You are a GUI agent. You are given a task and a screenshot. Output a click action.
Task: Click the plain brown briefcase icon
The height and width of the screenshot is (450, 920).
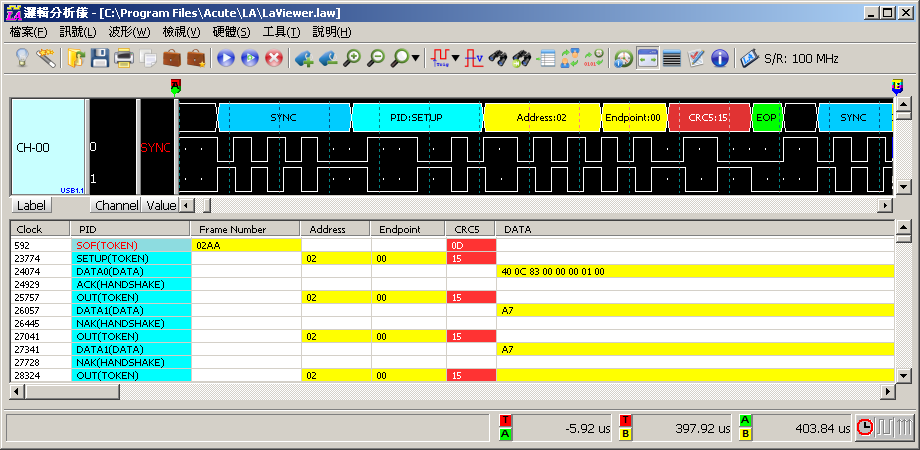point(172,58)
